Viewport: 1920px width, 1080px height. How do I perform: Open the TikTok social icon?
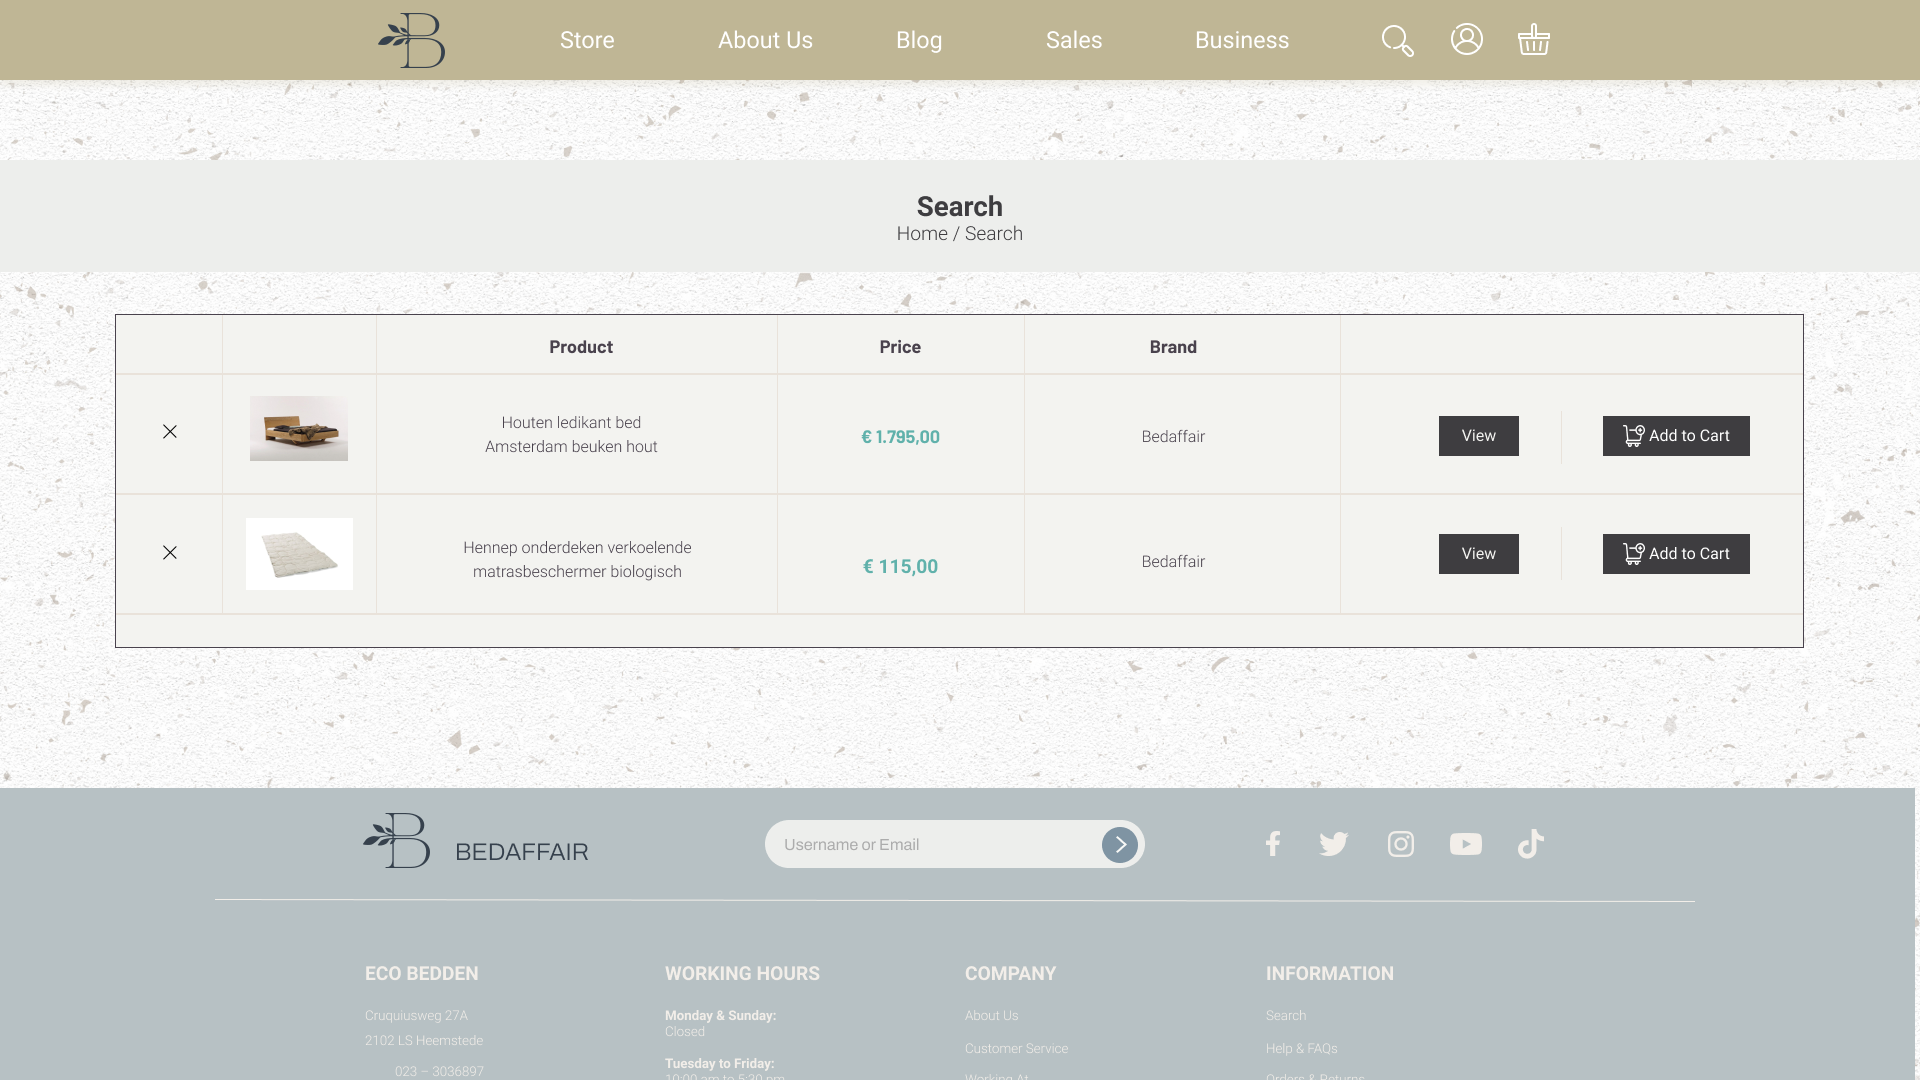pos(1530,844)
